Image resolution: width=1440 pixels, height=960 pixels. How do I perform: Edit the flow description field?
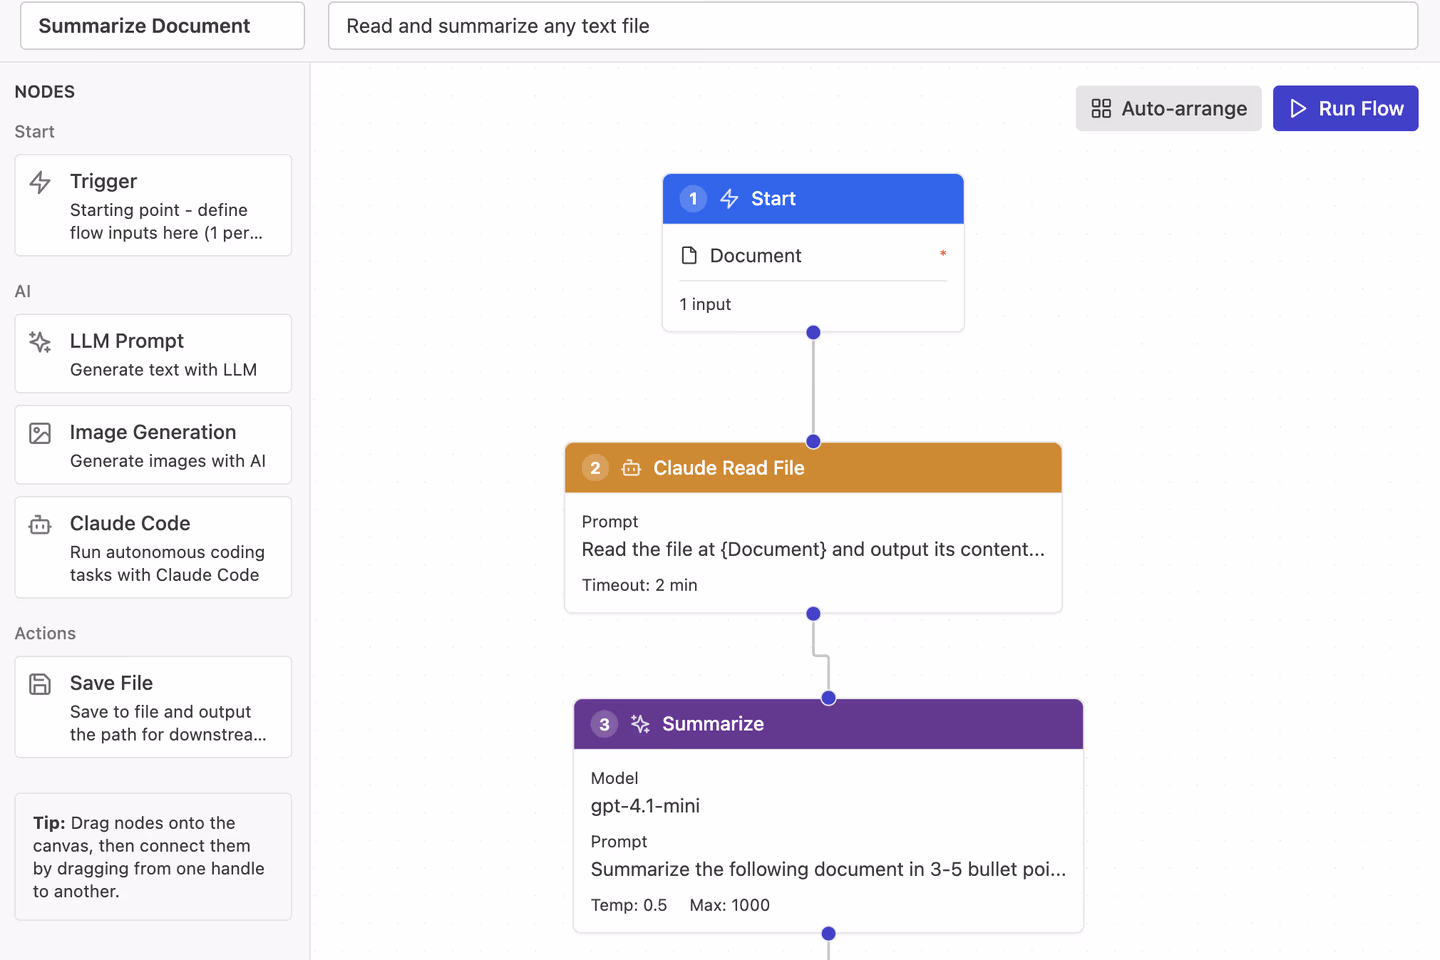point(873,26)
